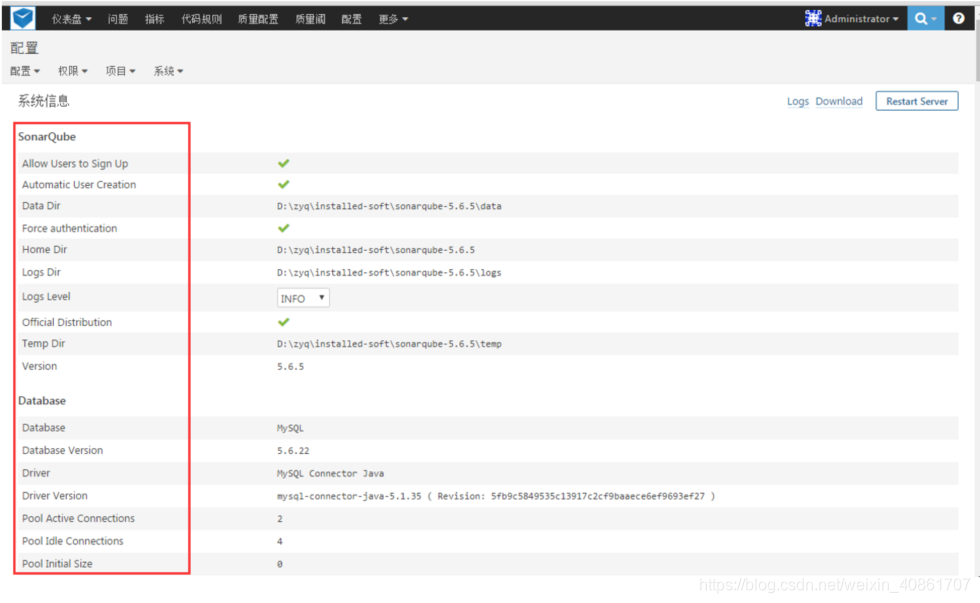Viewport: 980px width, 603px height.
Task: Click the Force authentication checkmark
Action: coord(283,228)
